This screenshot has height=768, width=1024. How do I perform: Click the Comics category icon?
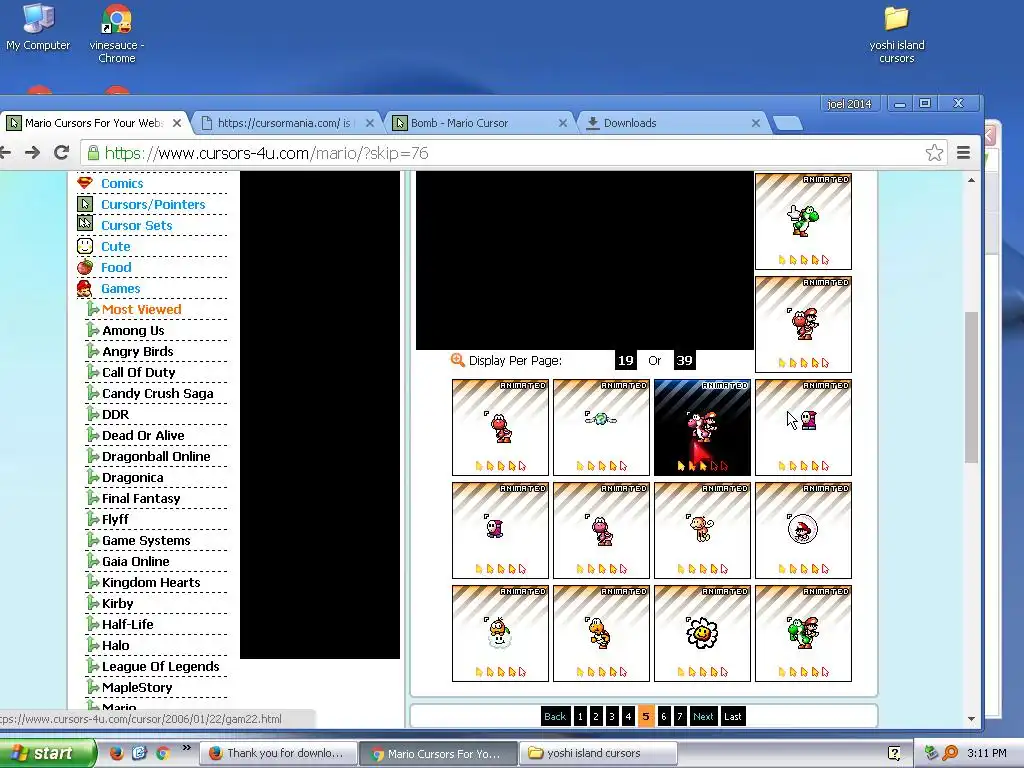pos(85,183)
